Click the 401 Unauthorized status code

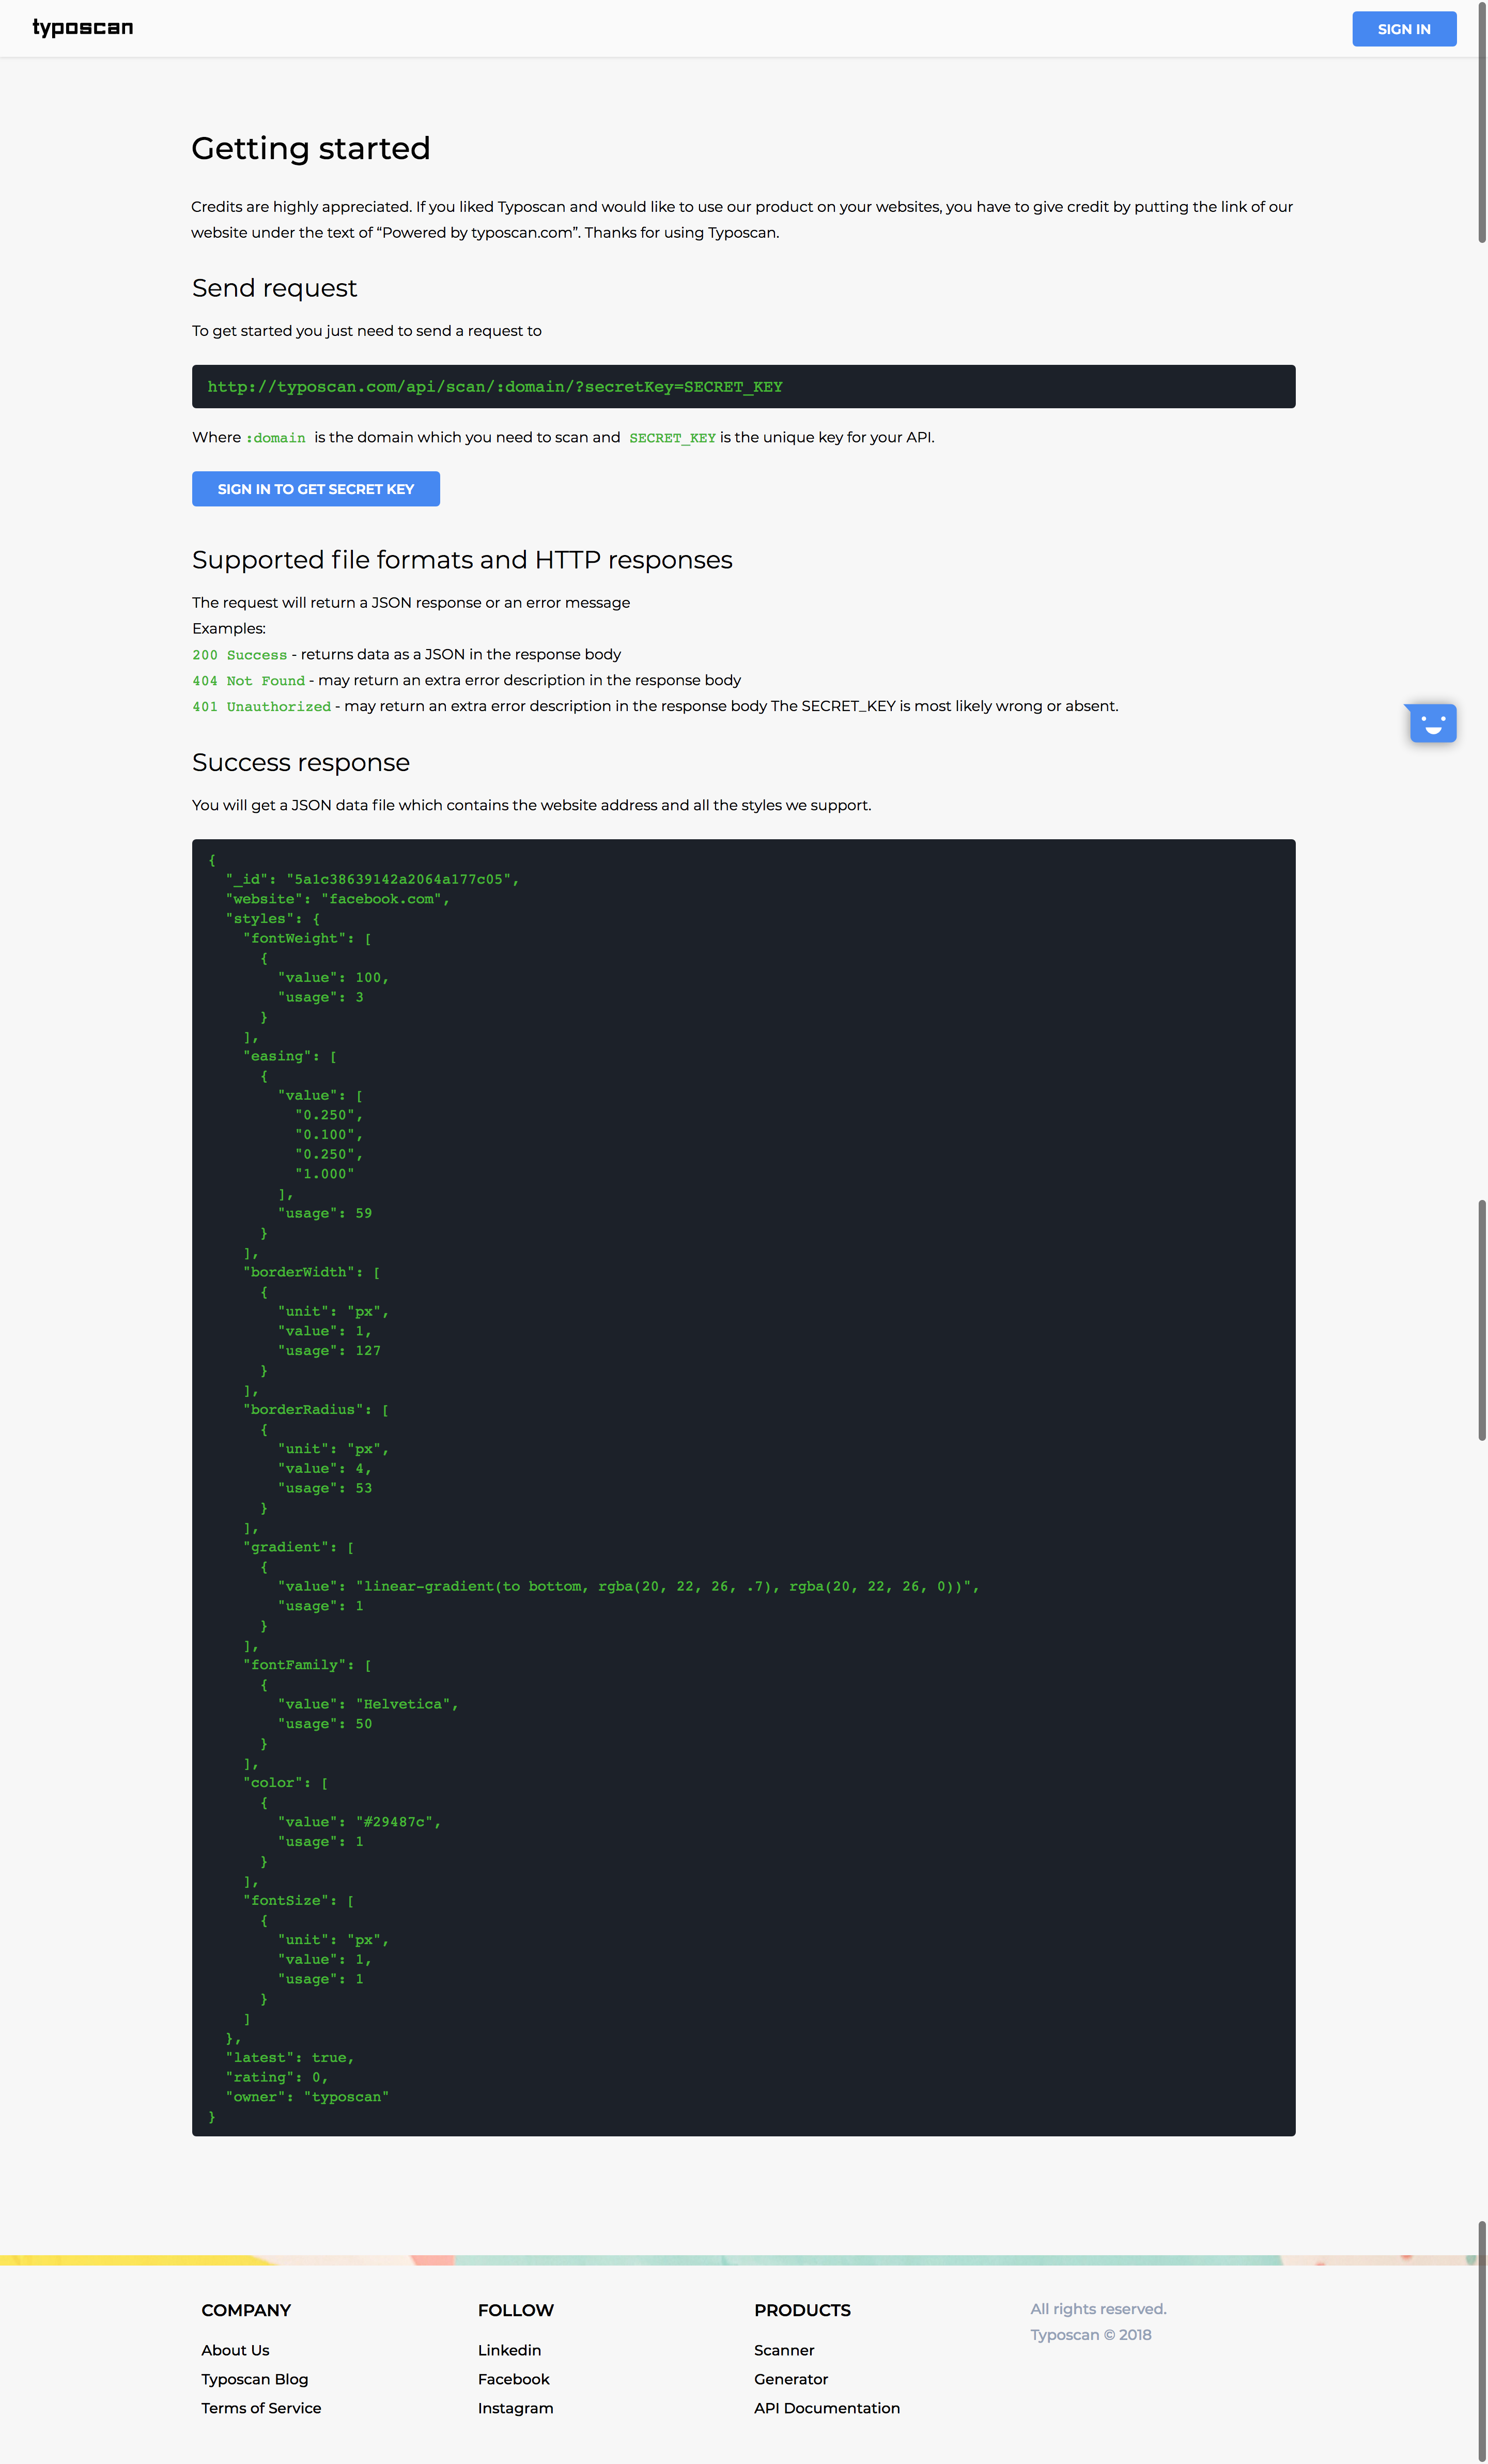(261, 707)
